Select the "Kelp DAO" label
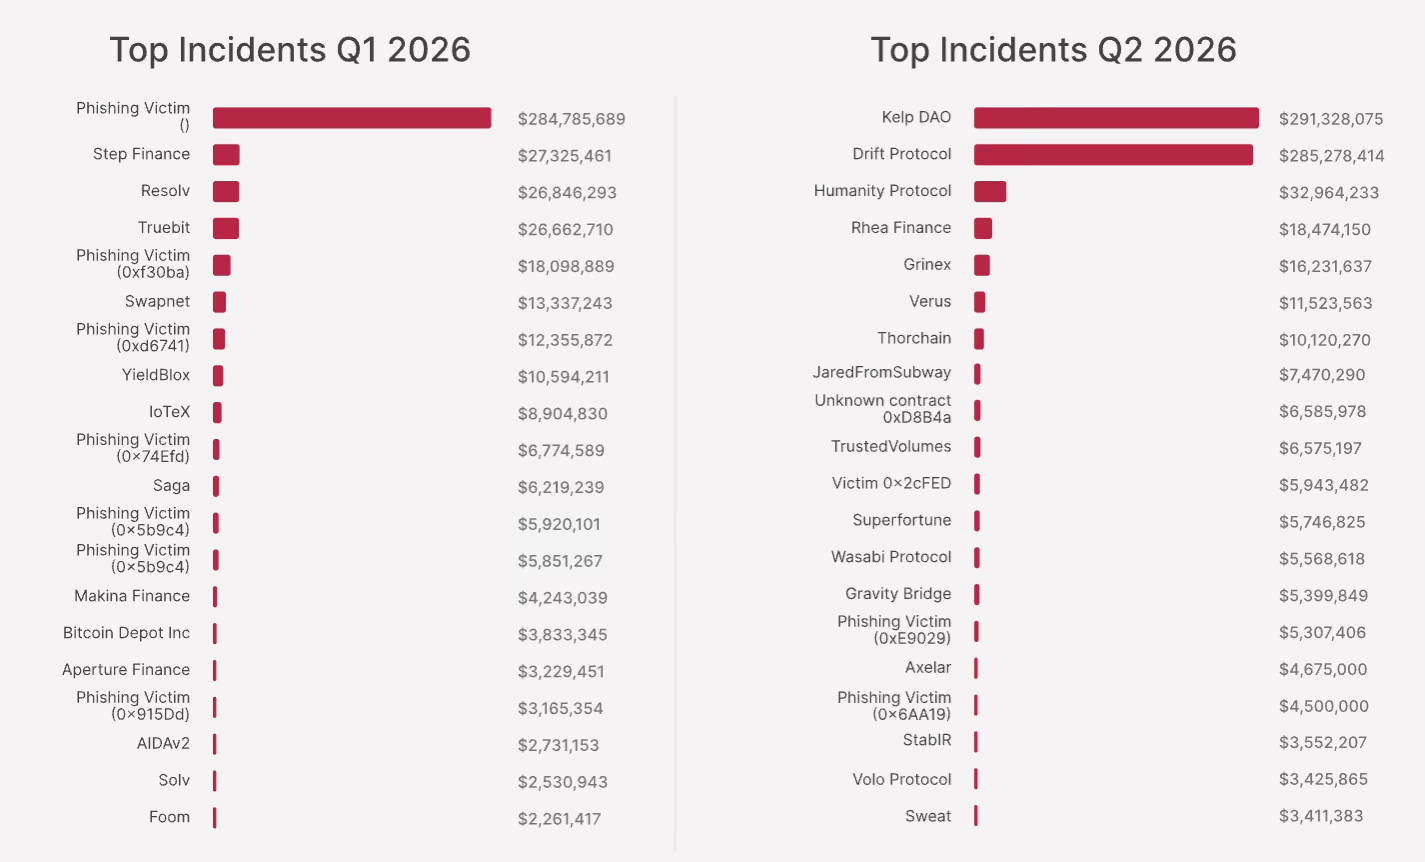The width and height of the screenshot is (1425, 862). (916, 117)
